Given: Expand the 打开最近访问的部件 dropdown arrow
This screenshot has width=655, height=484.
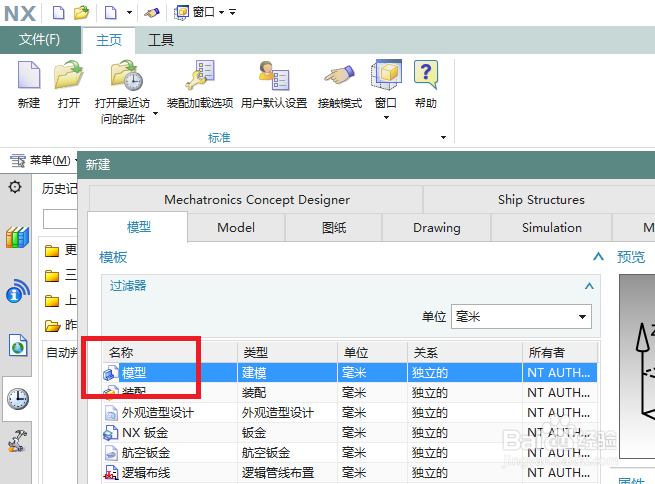Looking at the screenshot, I should (x=155, y=114).
